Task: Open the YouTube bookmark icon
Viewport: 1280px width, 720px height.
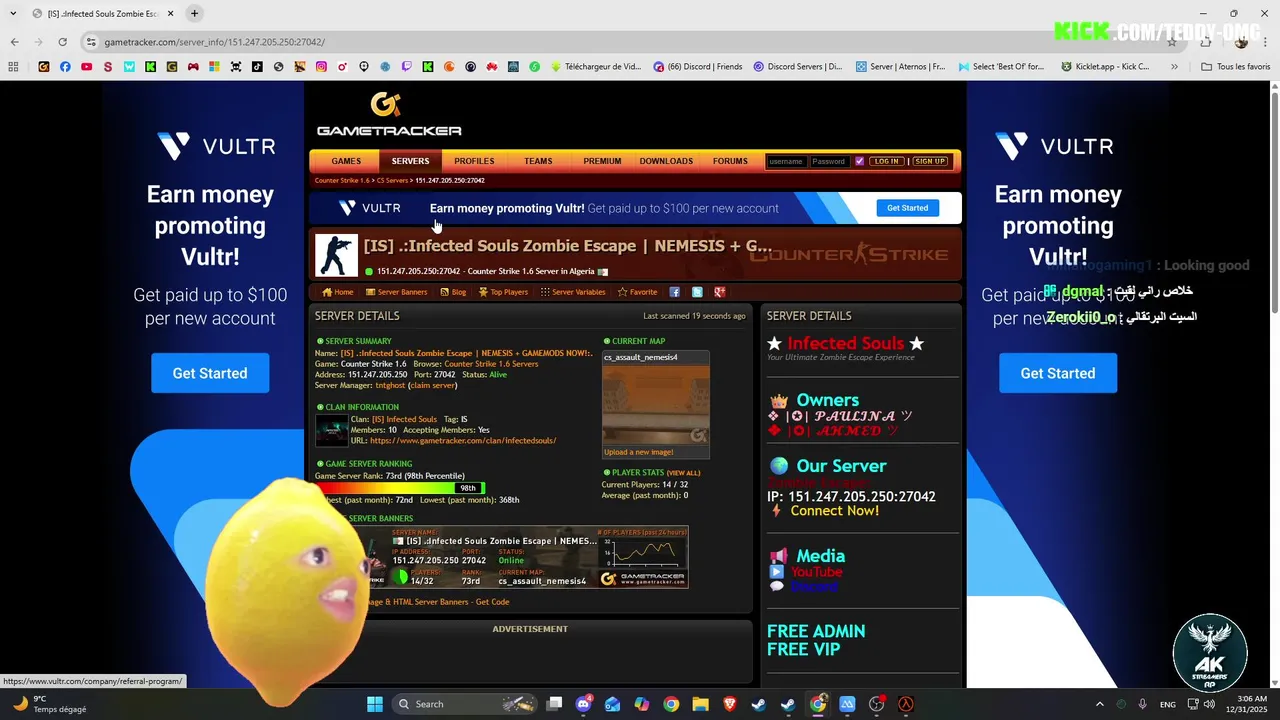Action: [x=87, y=67]
